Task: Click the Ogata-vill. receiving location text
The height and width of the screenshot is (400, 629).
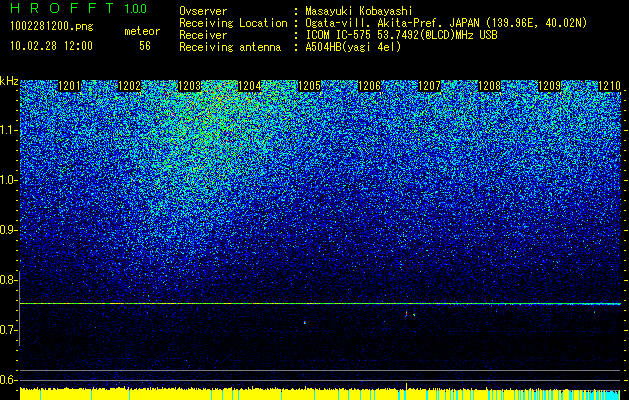Action: [446, 23]
